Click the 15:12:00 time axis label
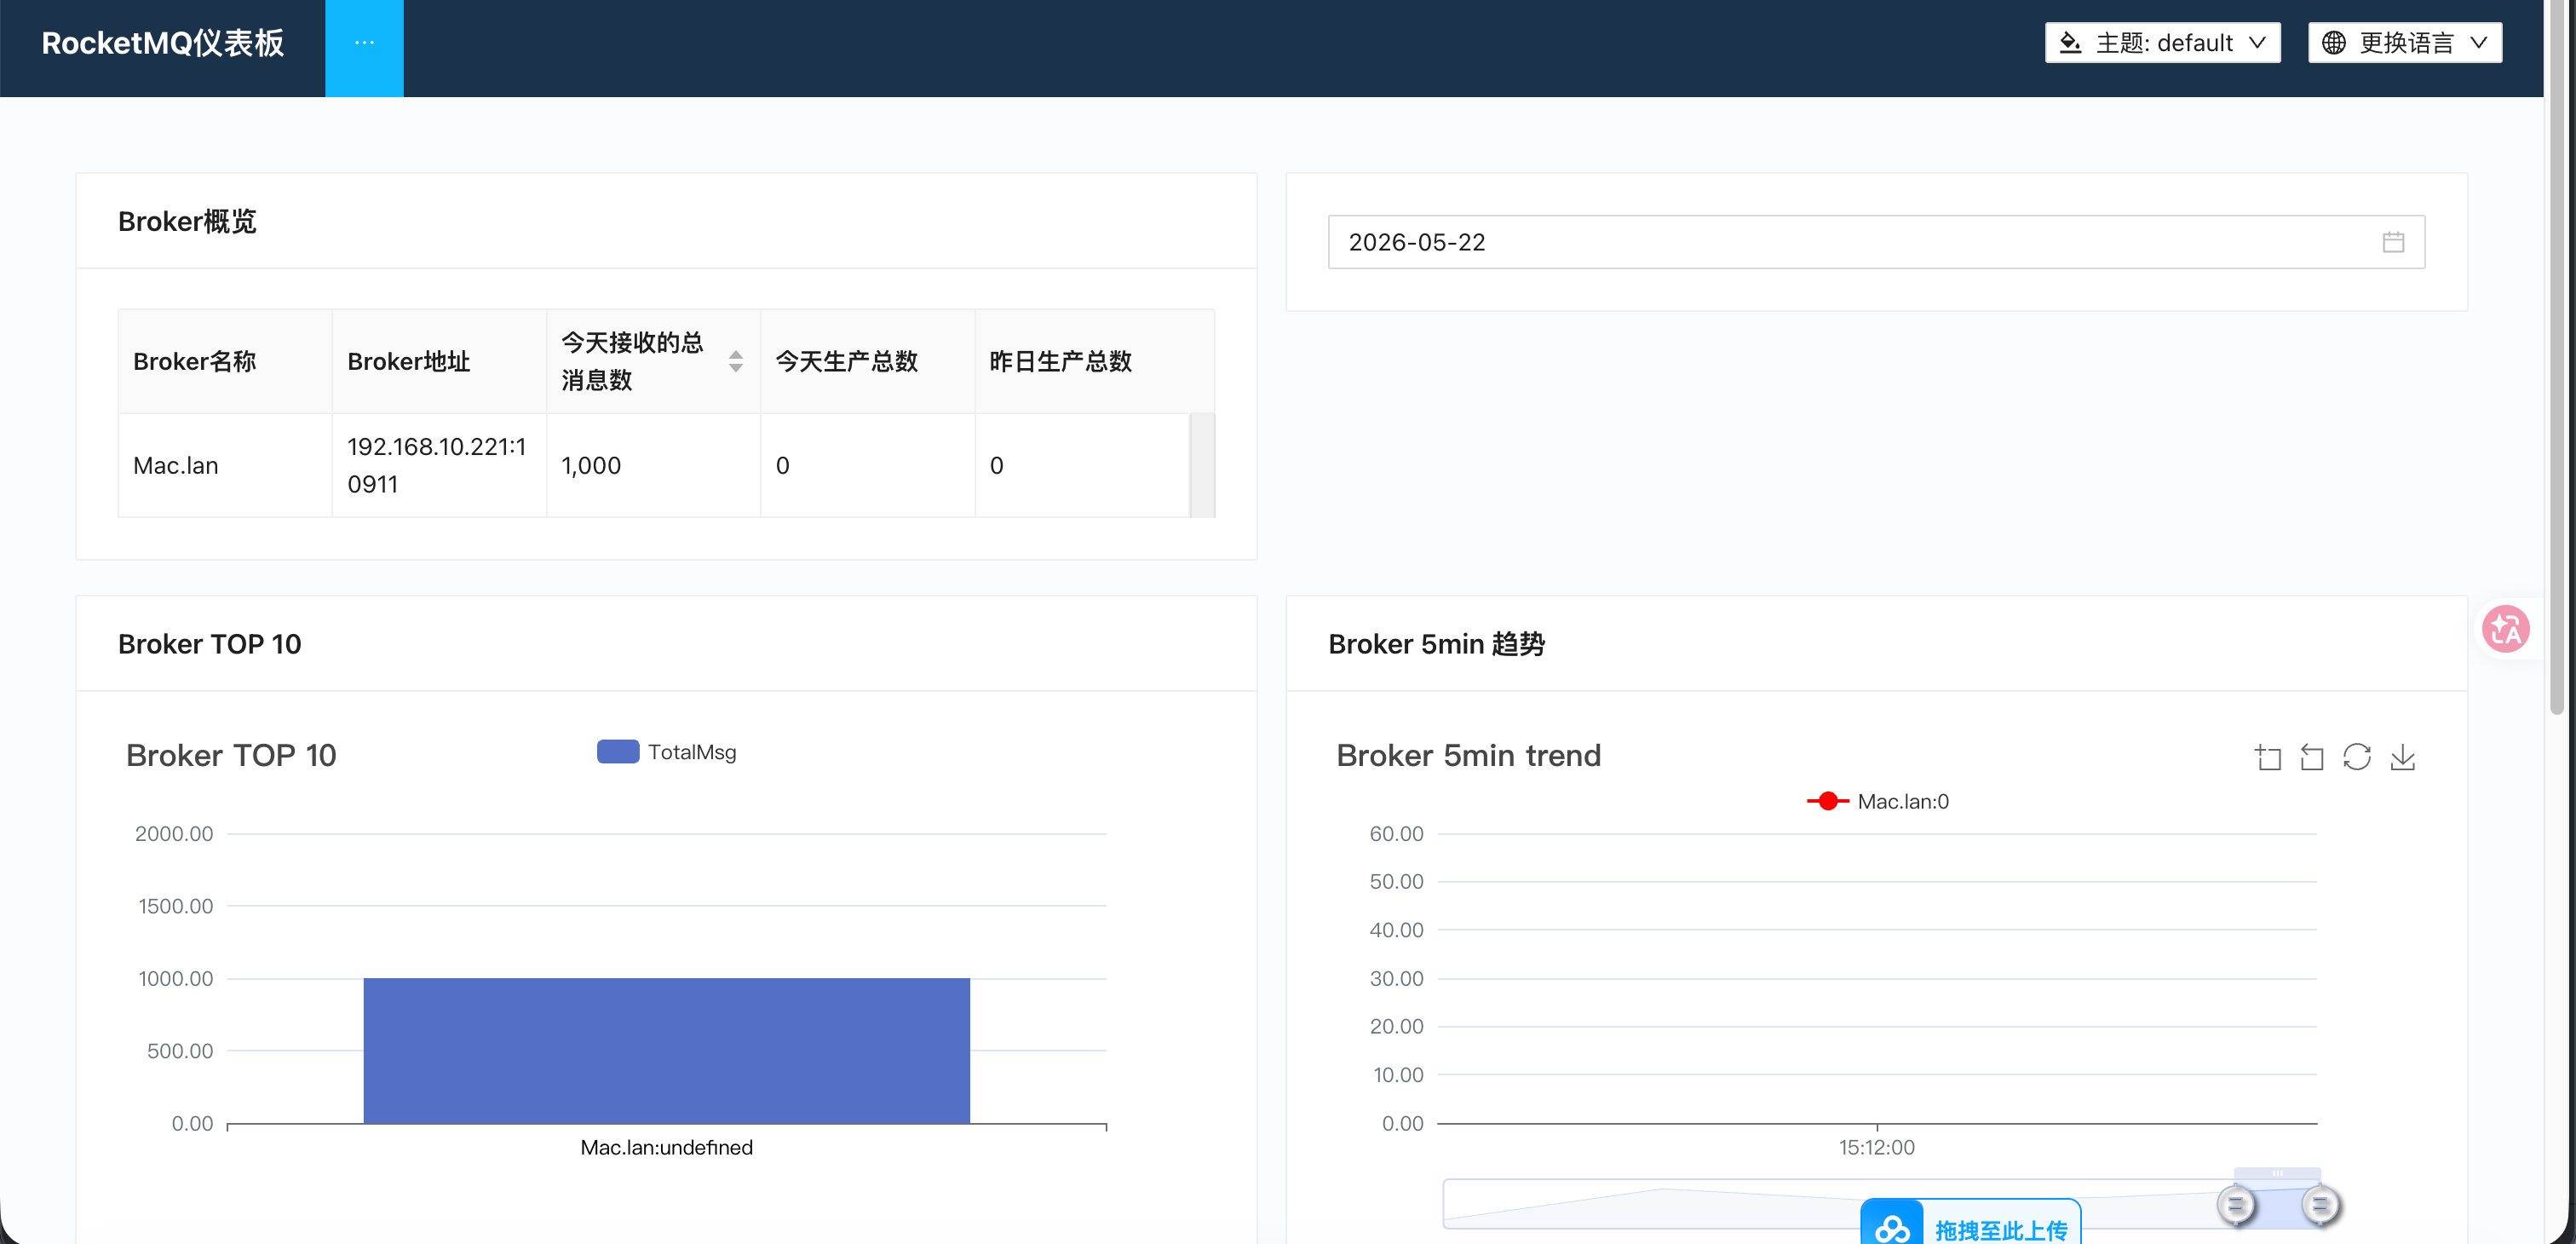This screenshot has height=1244, width=2576. [1876, 1147]
